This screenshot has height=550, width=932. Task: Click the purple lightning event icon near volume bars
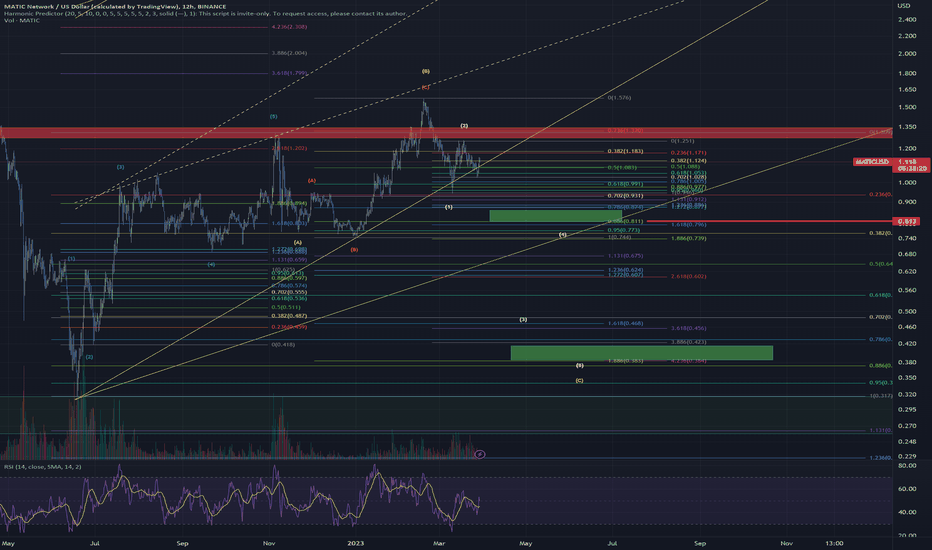tap(480, 454)
